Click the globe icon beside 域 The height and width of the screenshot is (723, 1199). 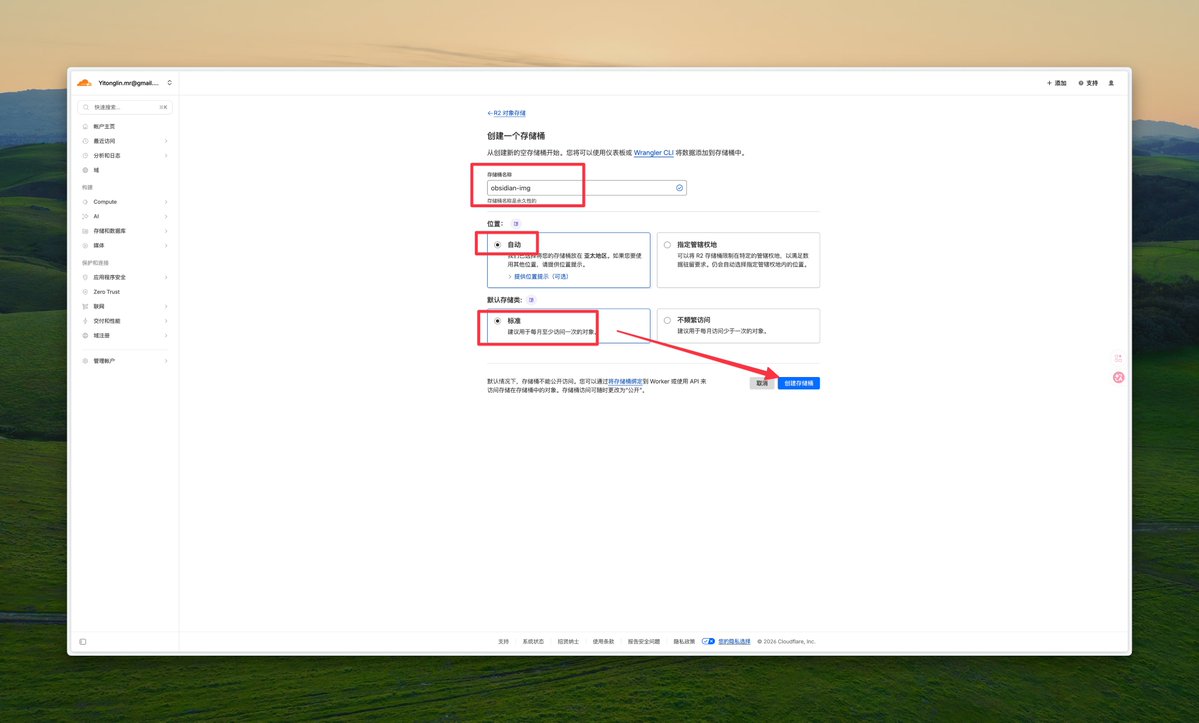(x=85, y=170)
